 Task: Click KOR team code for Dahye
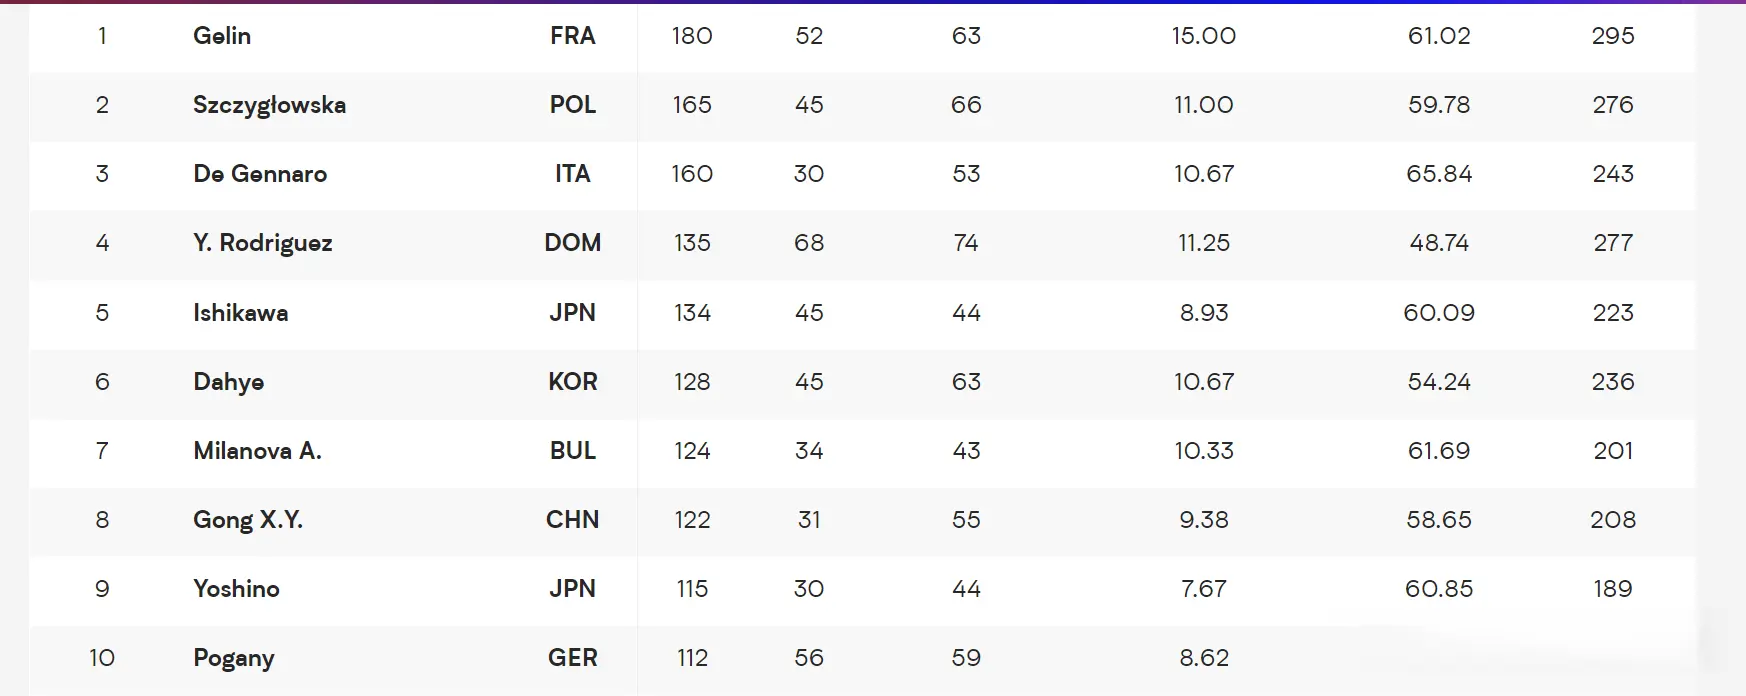[573, 382]
